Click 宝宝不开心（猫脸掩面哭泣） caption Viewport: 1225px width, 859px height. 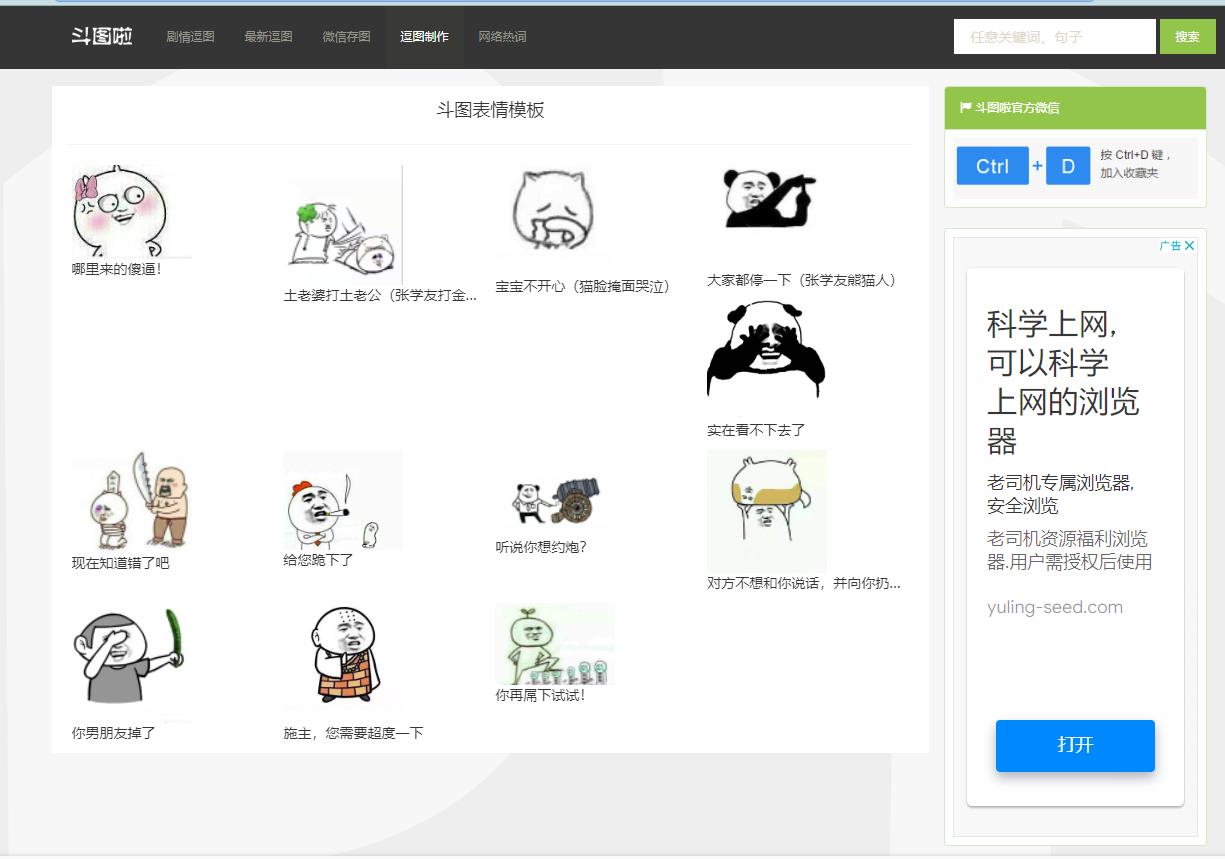[583, 286]
